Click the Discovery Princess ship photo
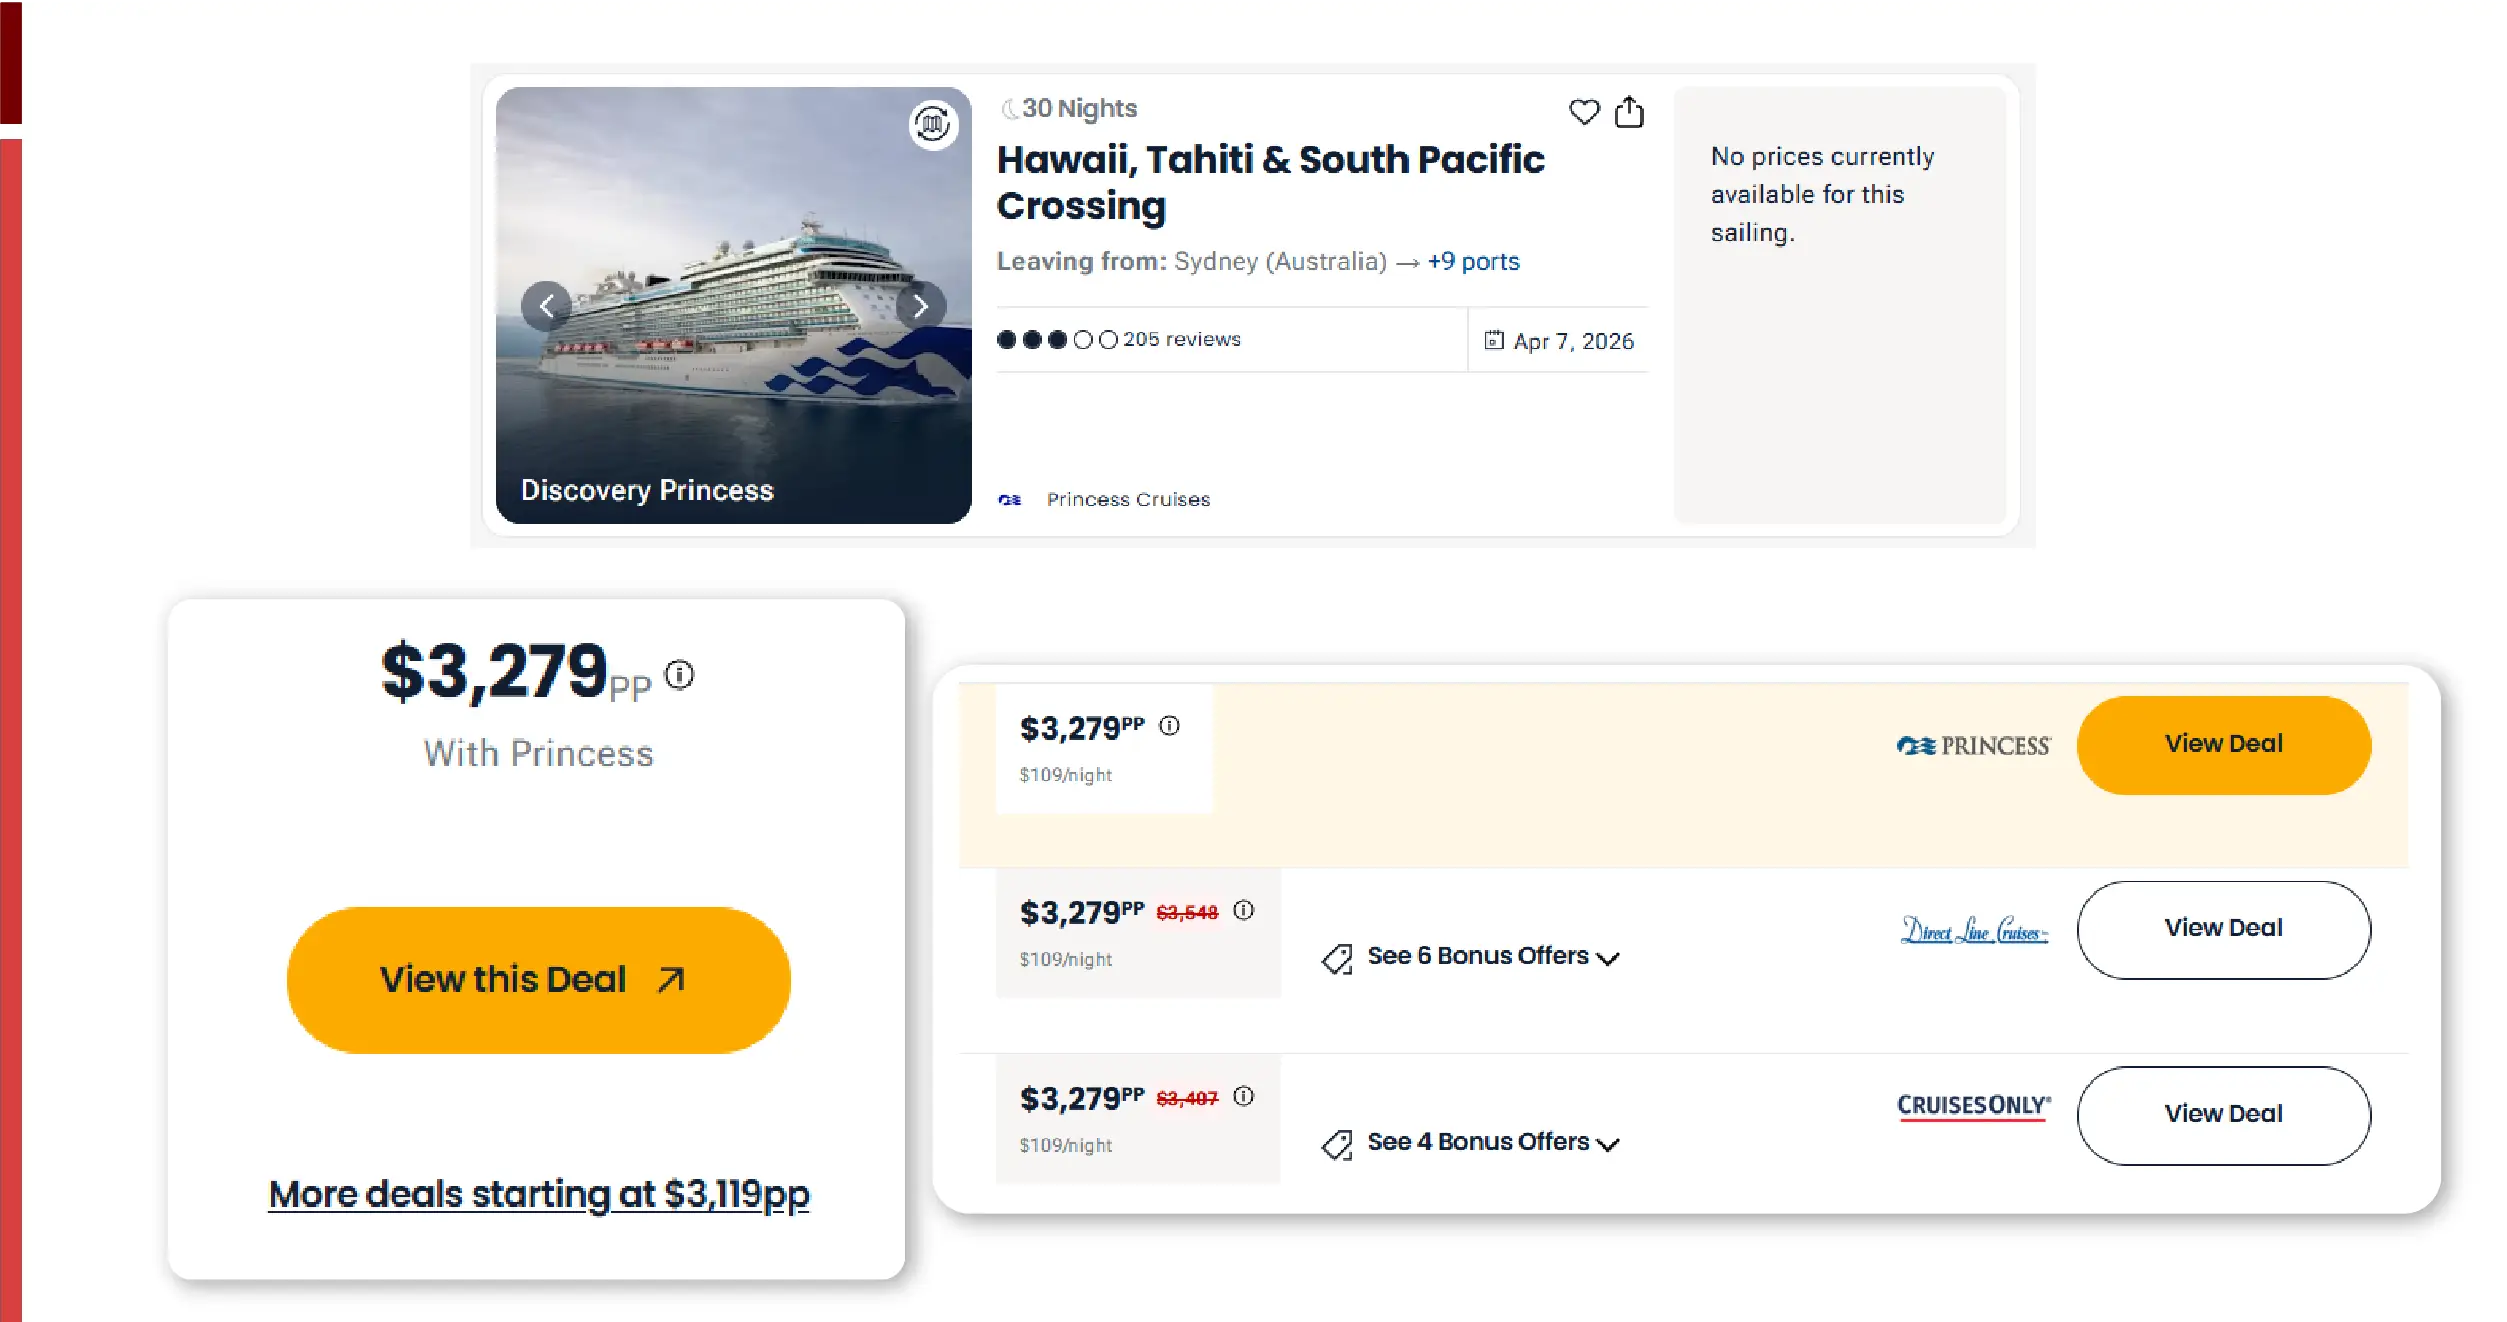The width and height of the screenshot is (2507, 1322). pyautogui.click(x=733, y=380)
